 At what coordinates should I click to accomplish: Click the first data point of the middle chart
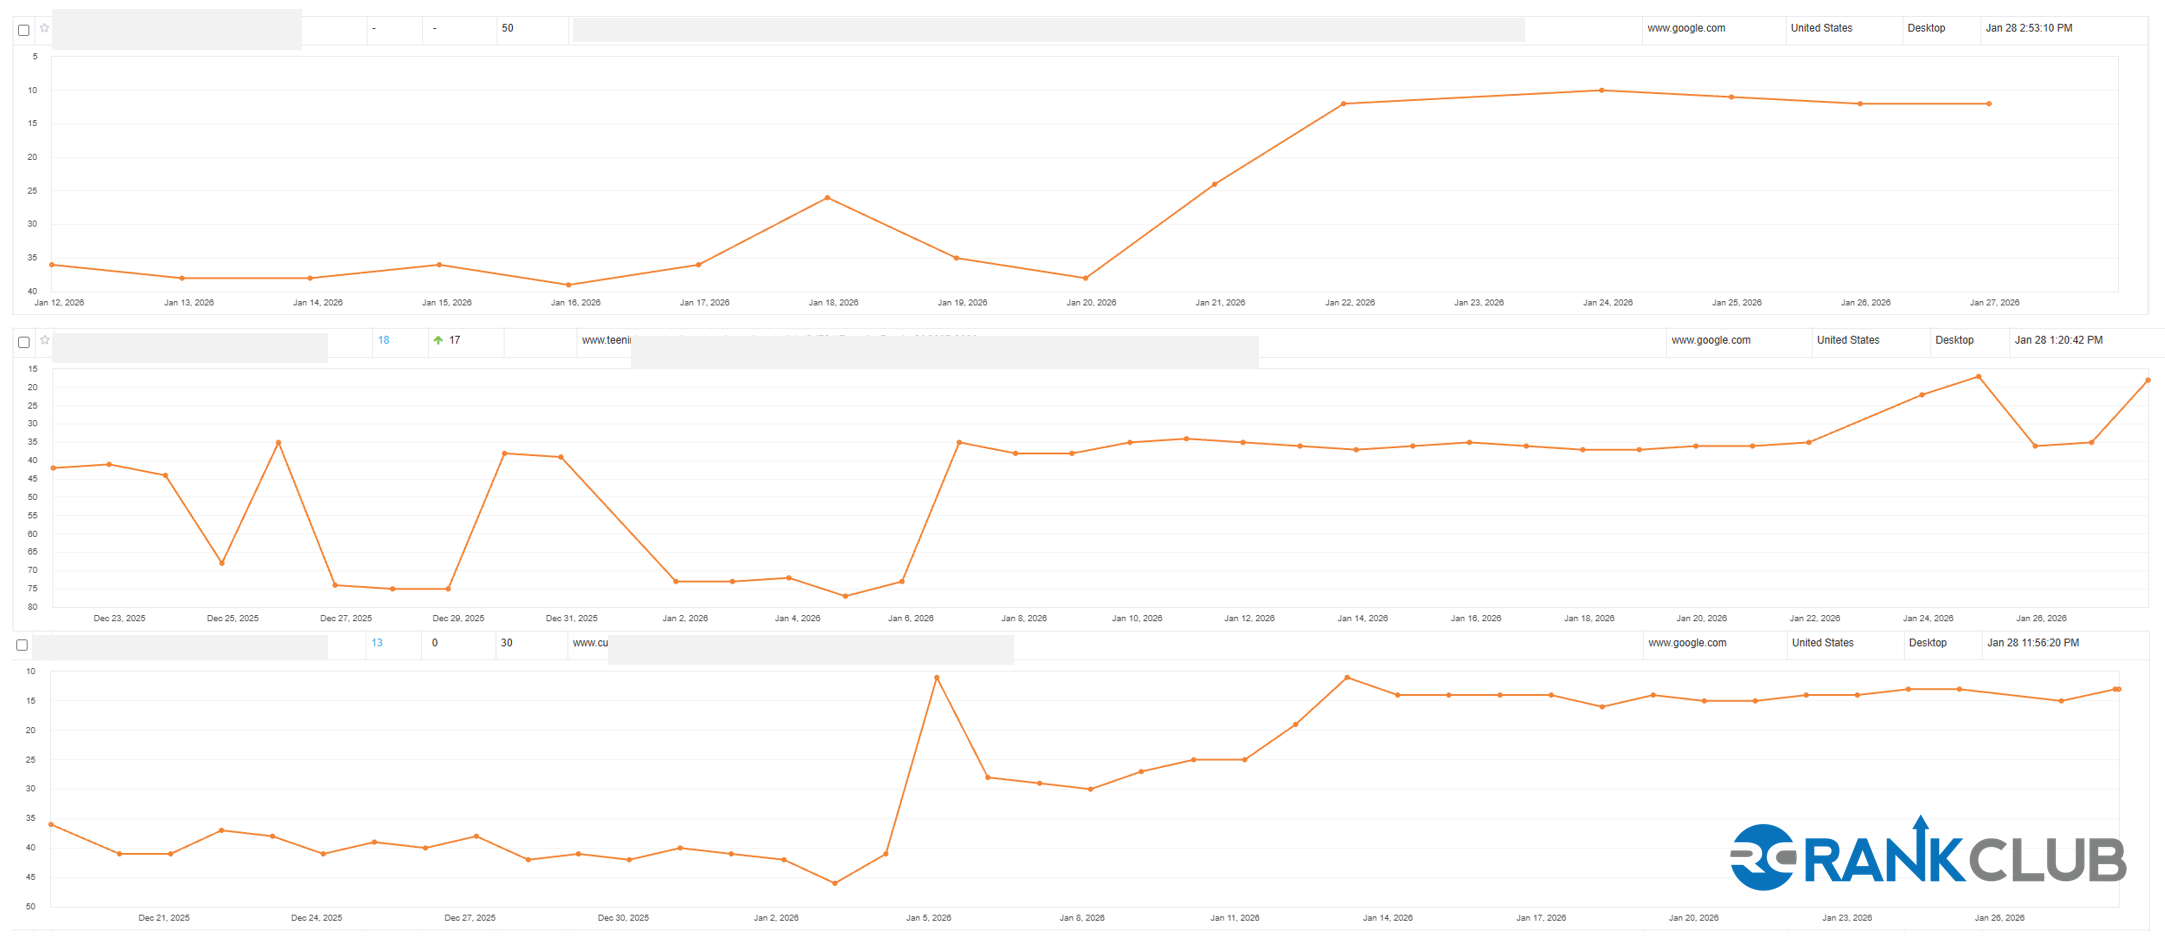tap(53, 468)
